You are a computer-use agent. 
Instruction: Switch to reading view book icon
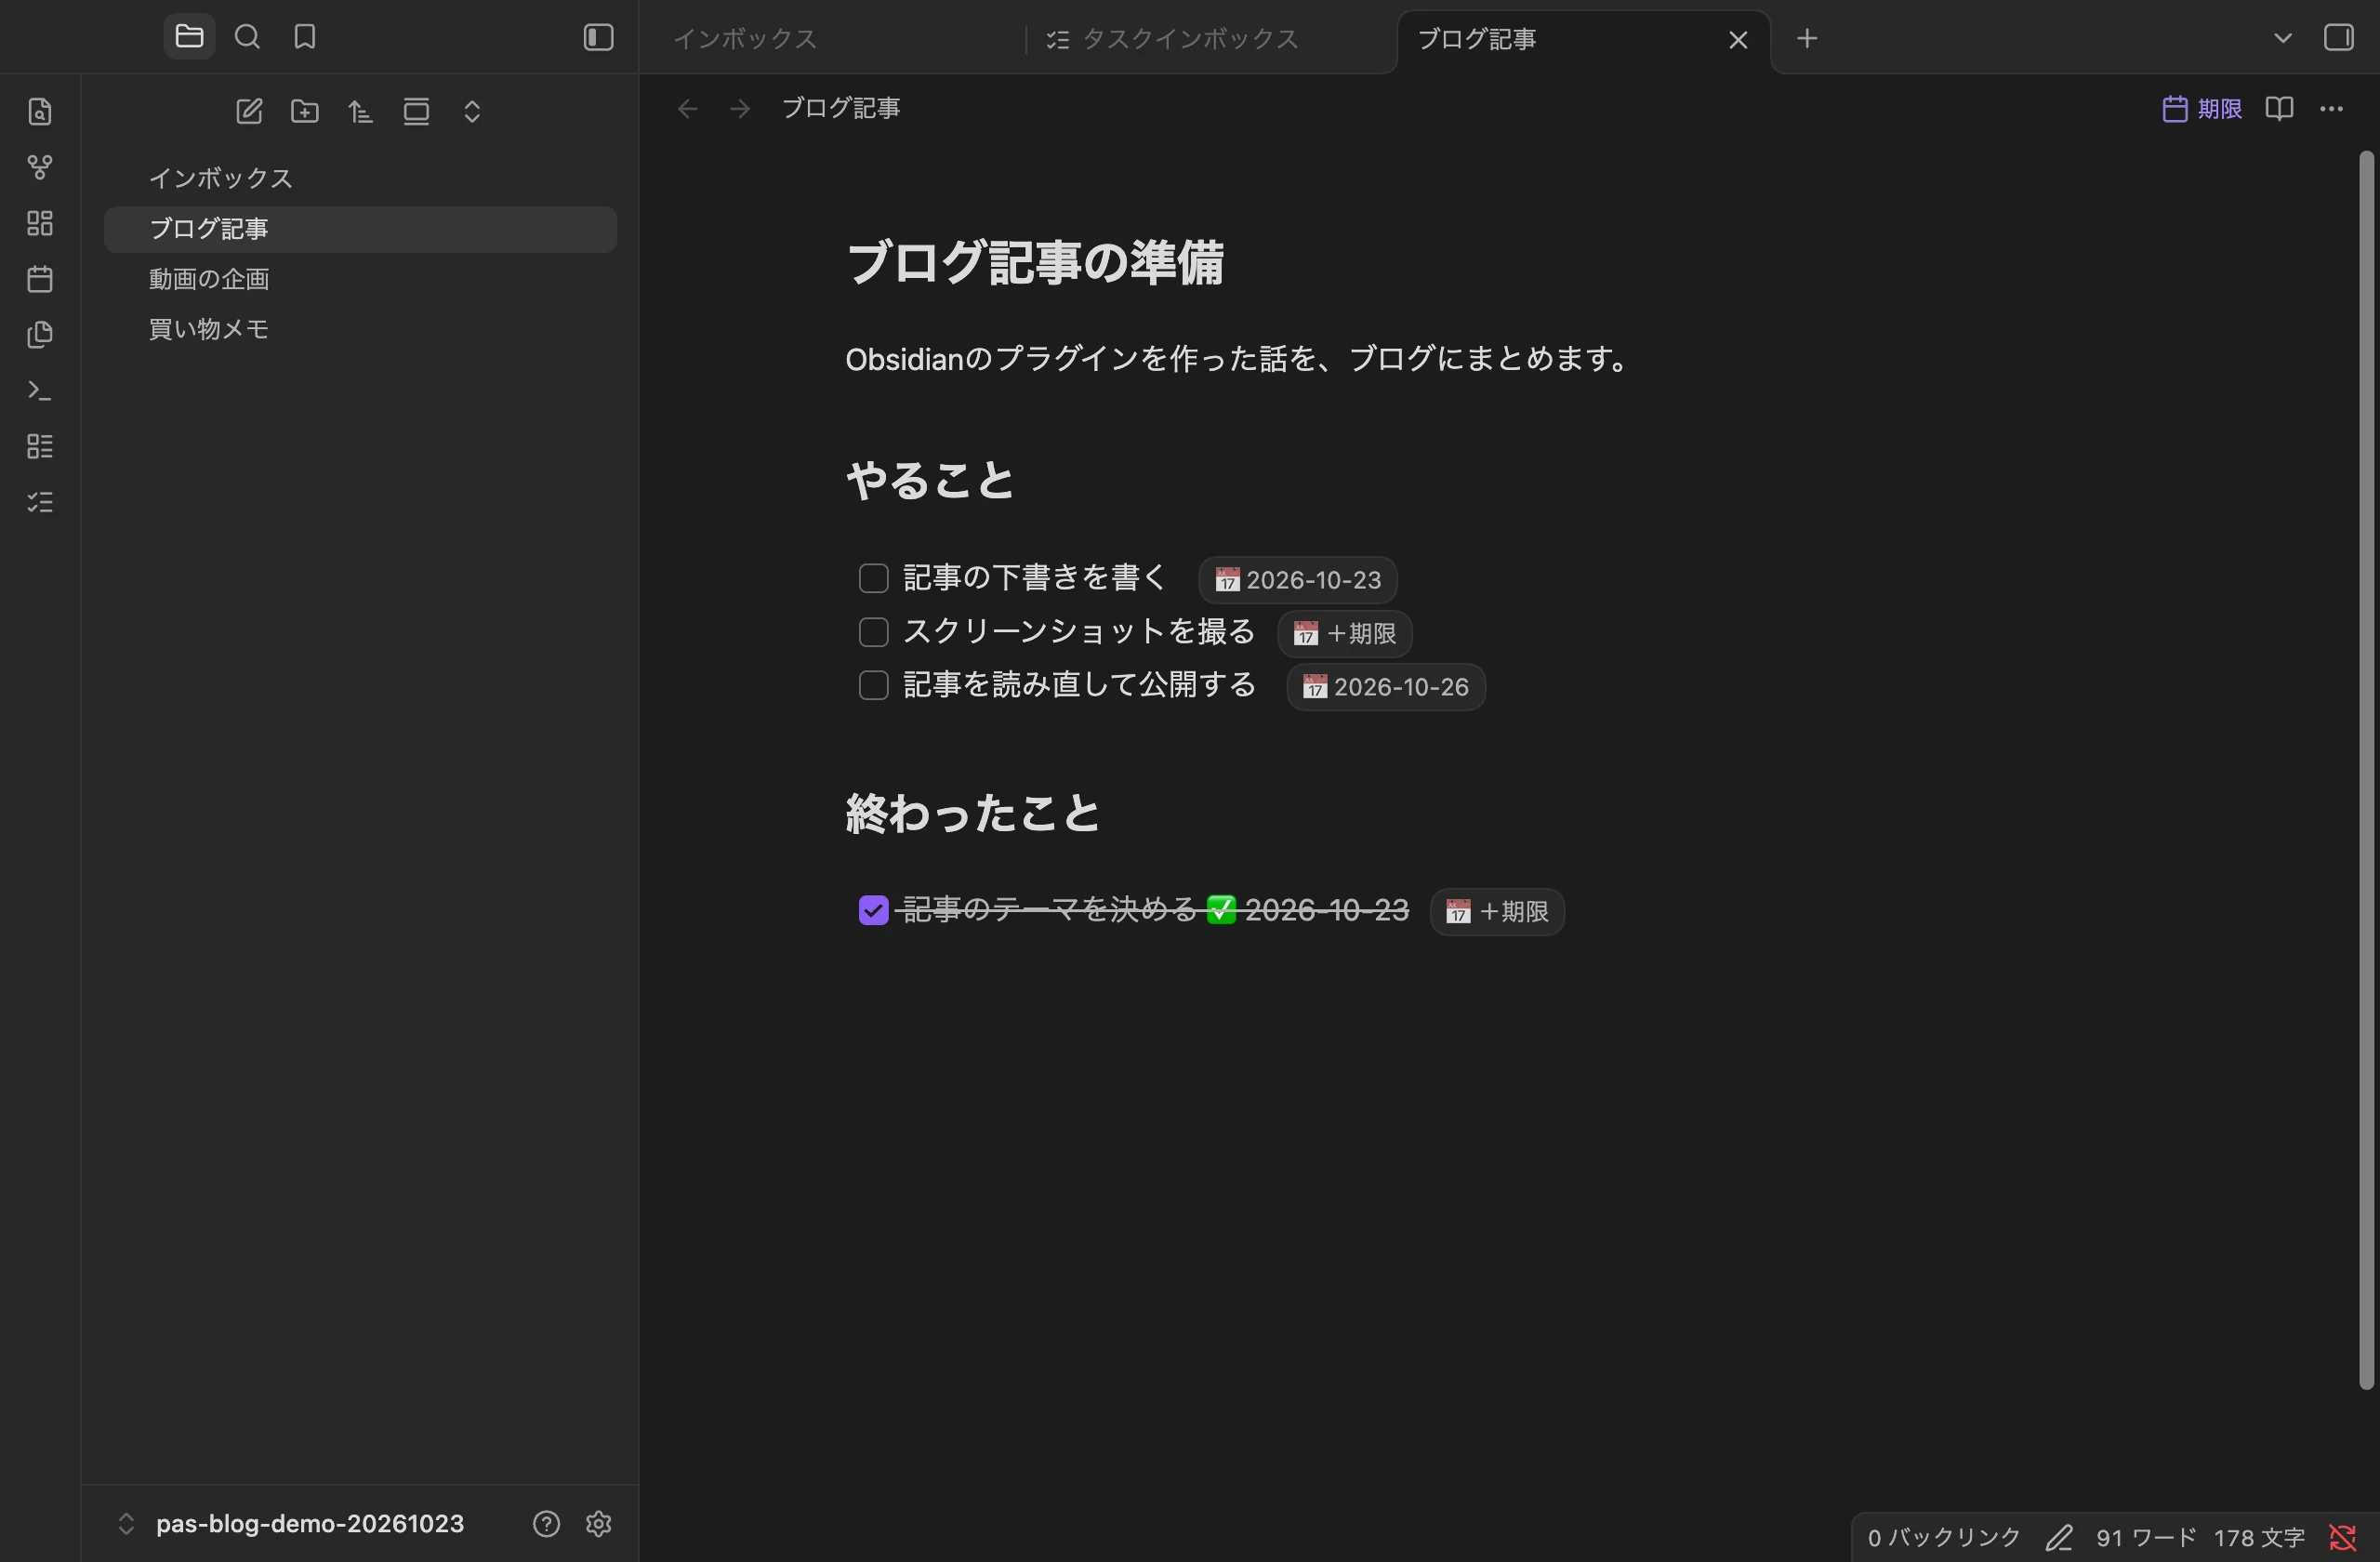[2279, 109]
